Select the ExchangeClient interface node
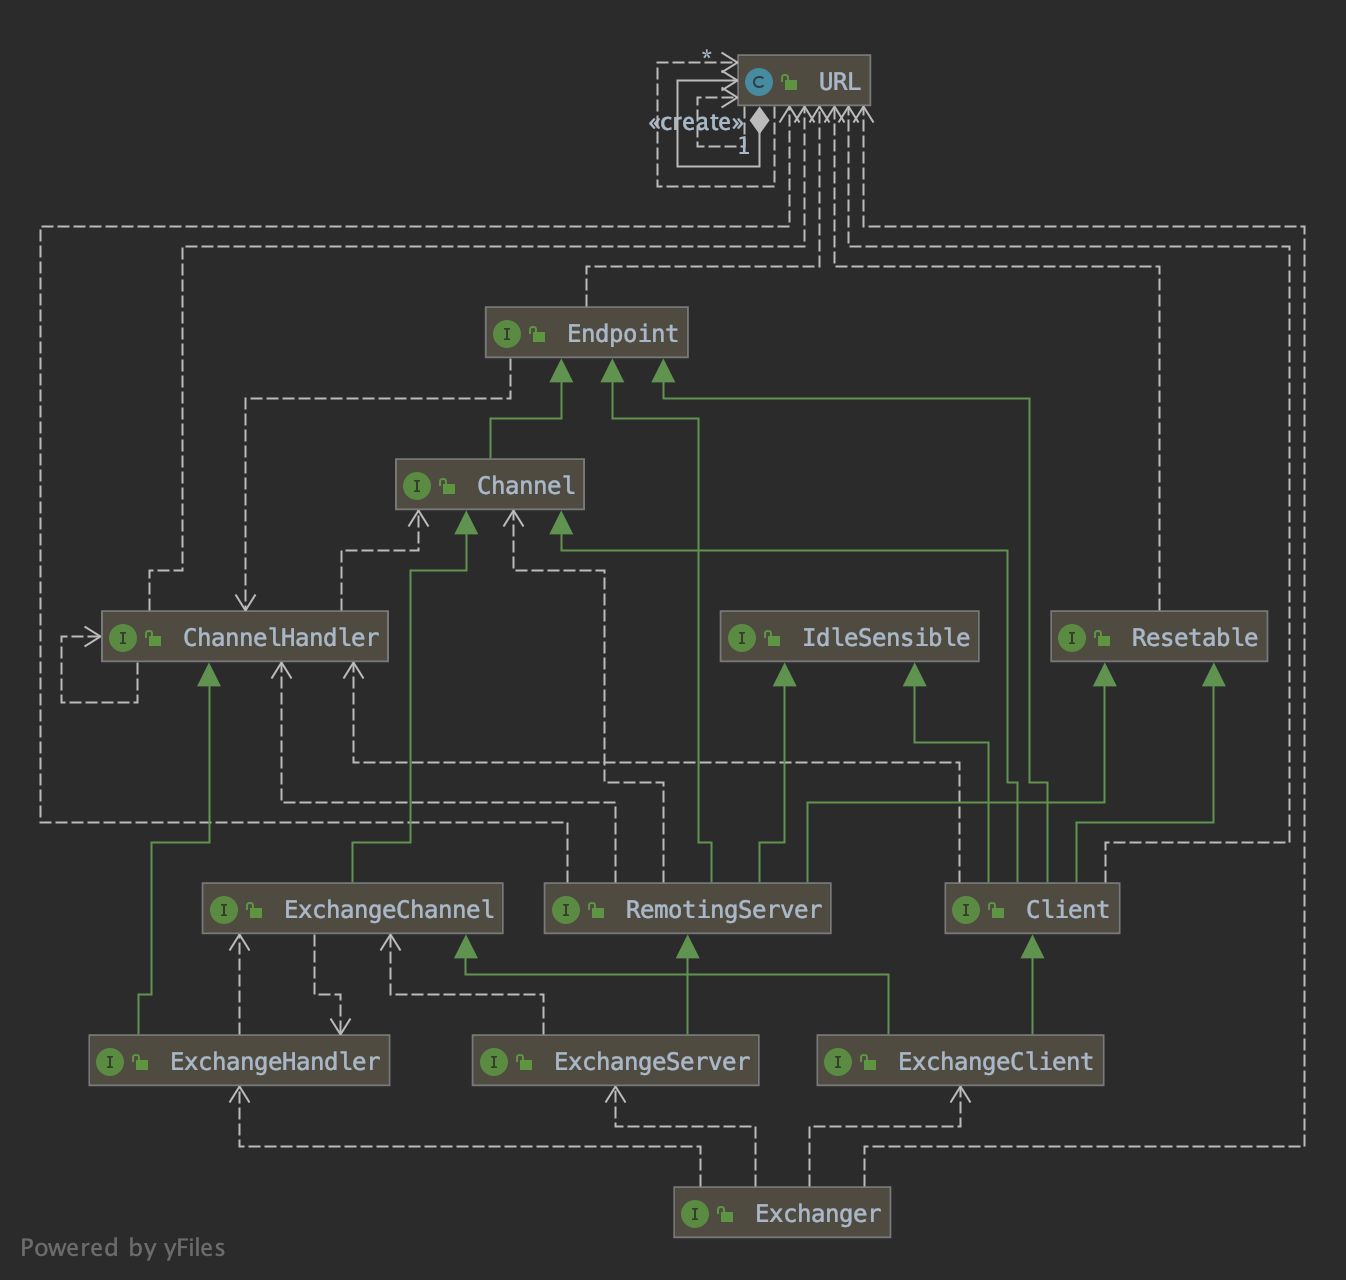The height and width of the screenshot is (1280, 1346). (x=960, y=1061)
